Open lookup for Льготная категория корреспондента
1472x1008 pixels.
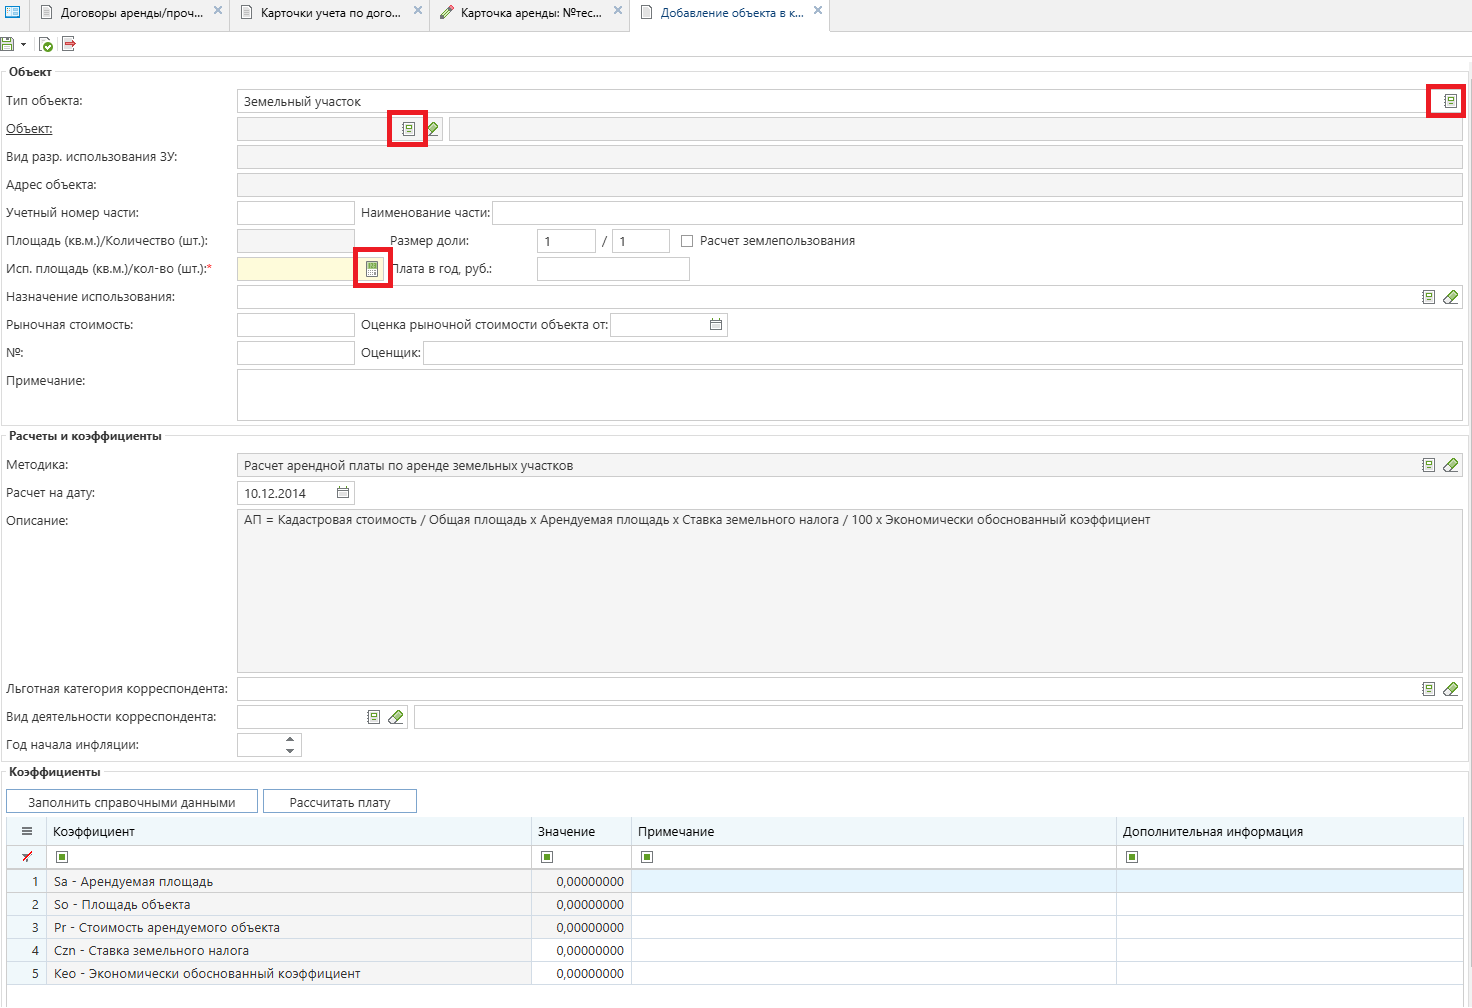point(1428,689)
